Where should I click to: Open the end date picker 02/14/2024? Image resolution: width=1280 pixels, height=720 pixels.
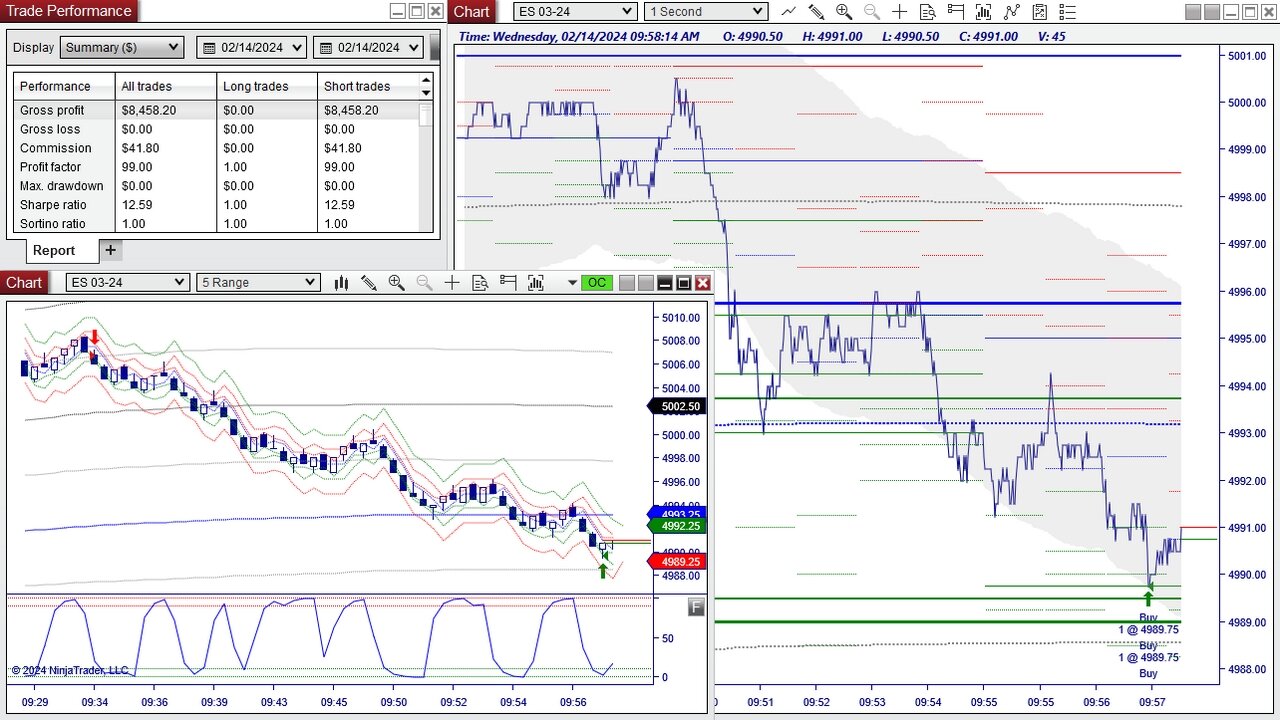point(368,47)
